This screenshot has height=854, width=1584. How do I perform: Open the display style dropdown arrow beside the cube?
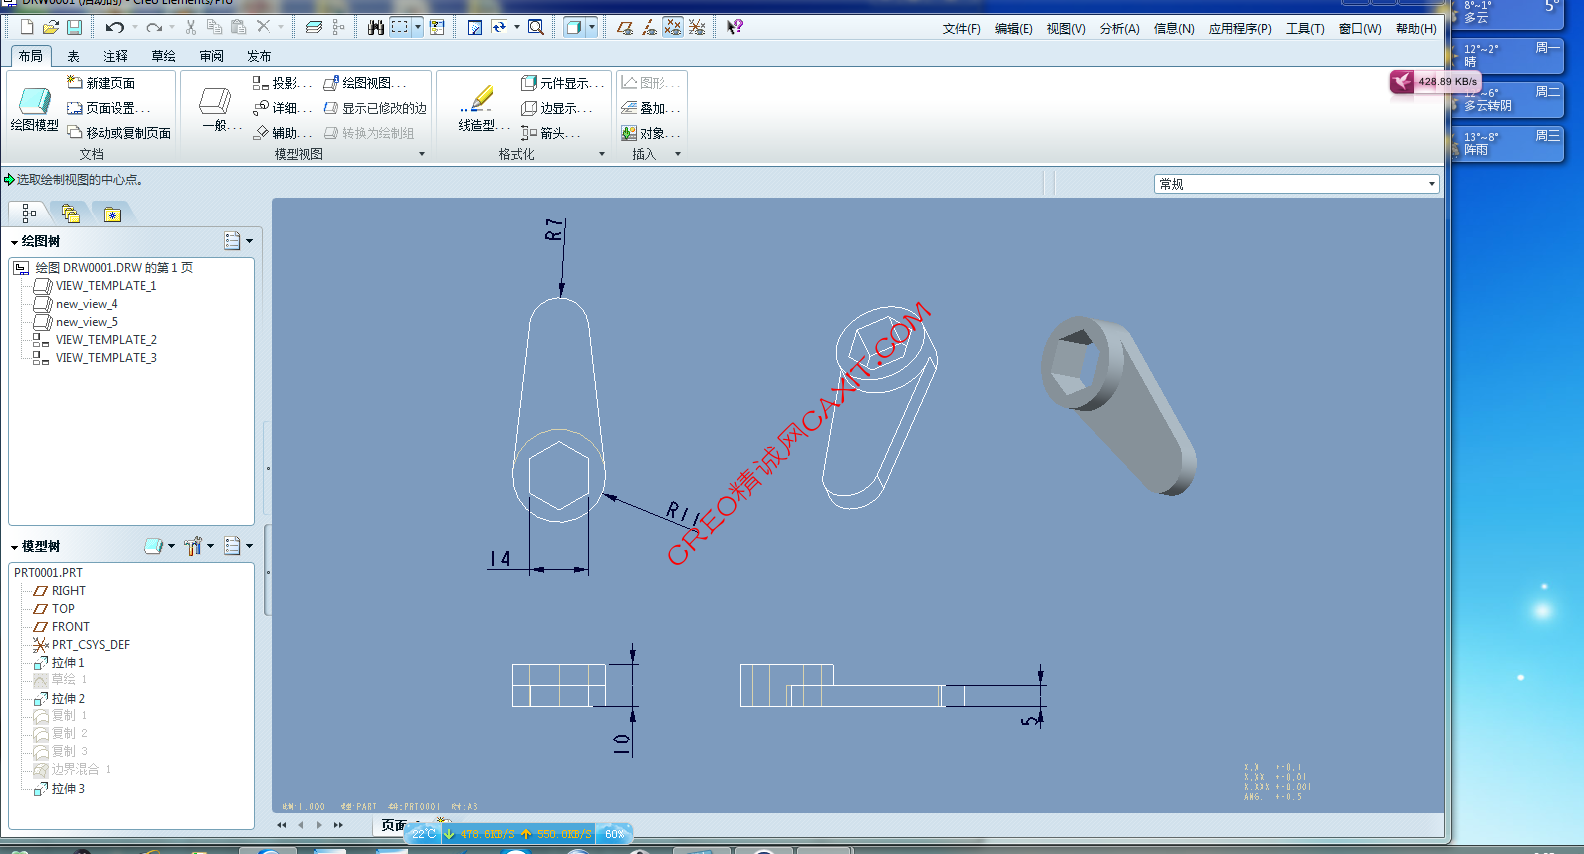[x=592, y=28]
